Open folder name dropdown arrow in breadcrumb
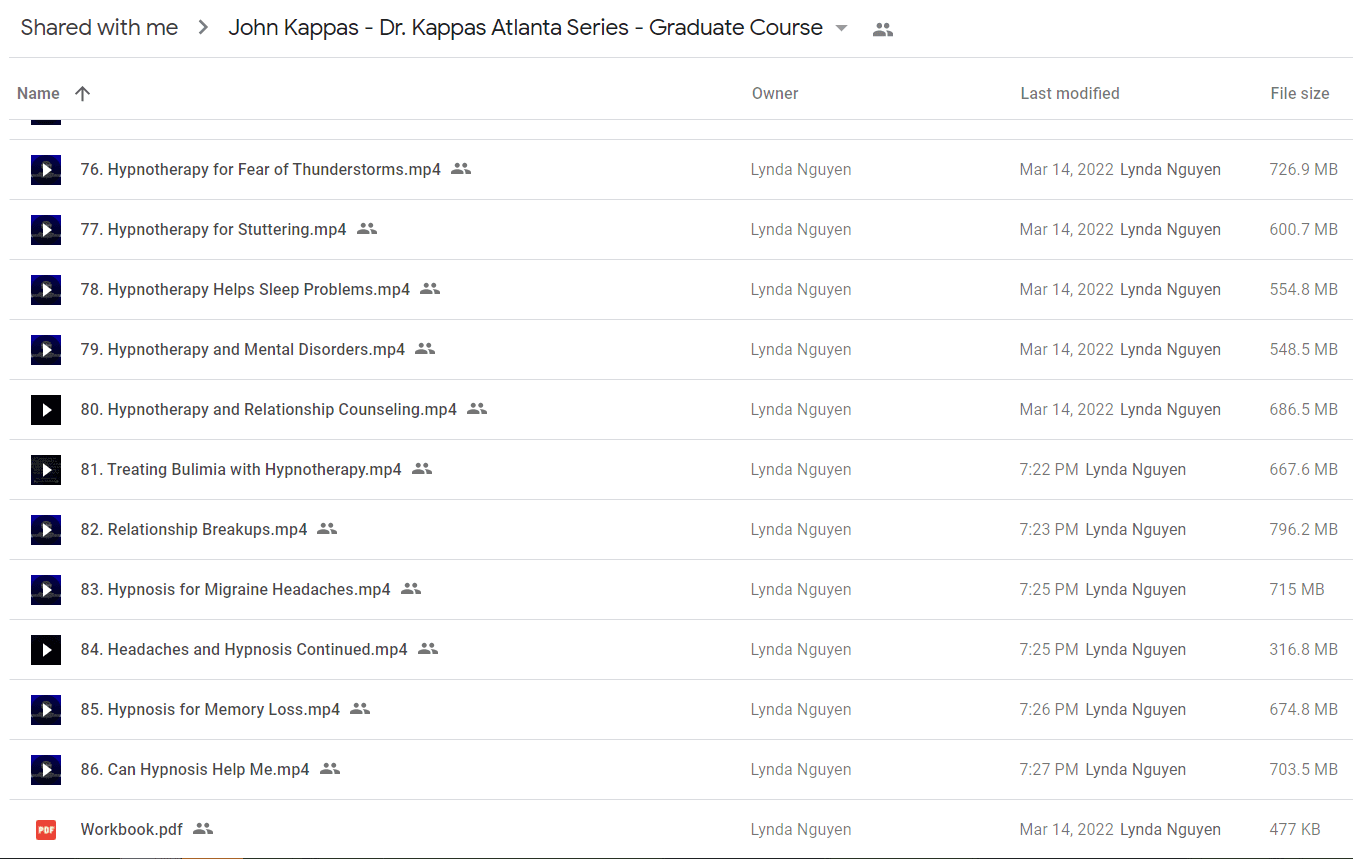This screenshot has width=1353, height=859. 841,28
